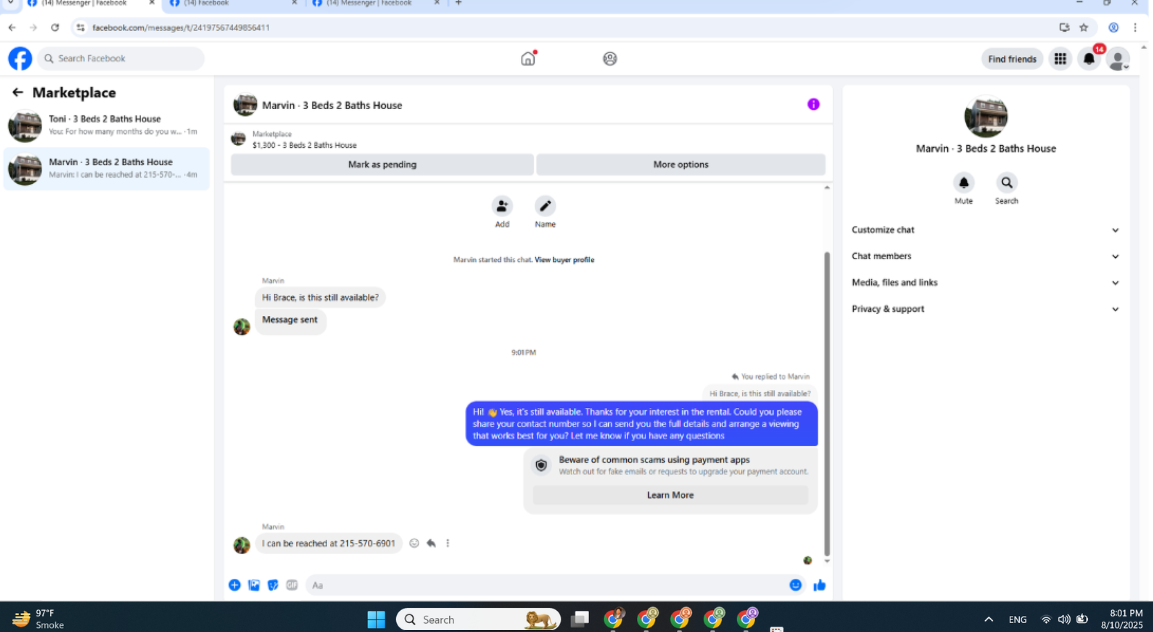The height and width of the screenshot is (632, 1153).
Task: Click More options button
Action: tap(681, 164)
